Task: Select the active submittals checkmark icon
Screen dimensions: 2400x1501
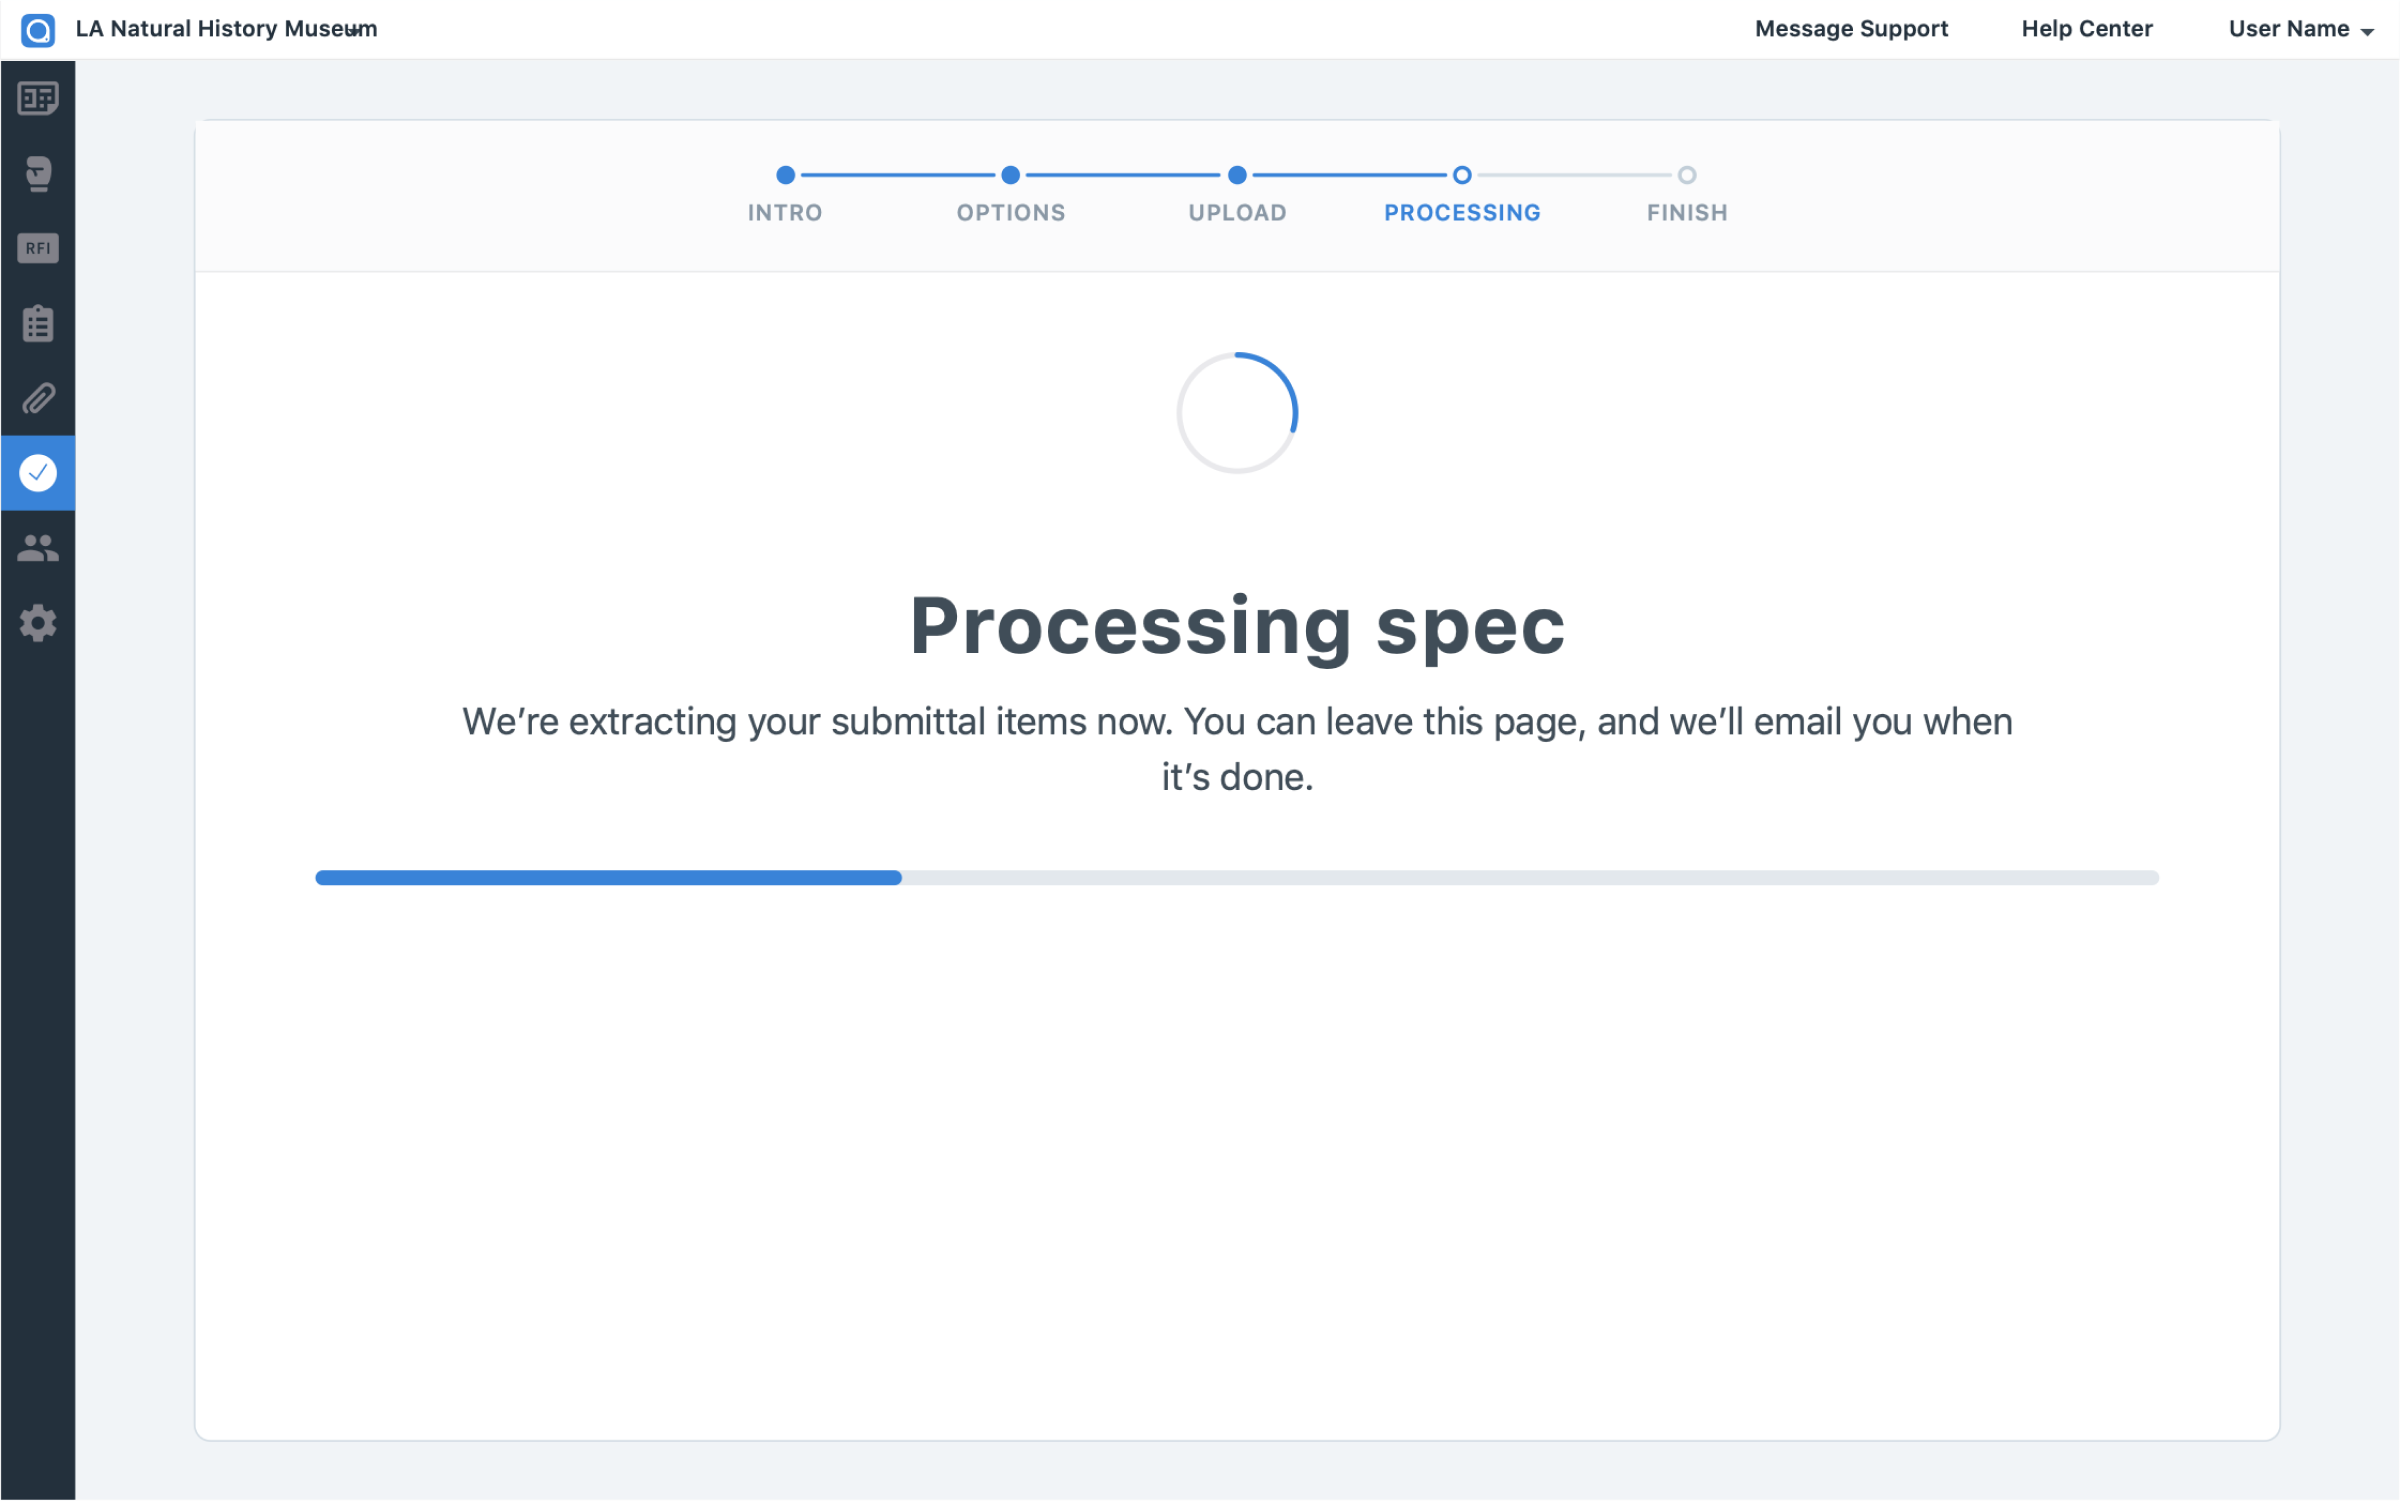Action: [x=38, y=472]
